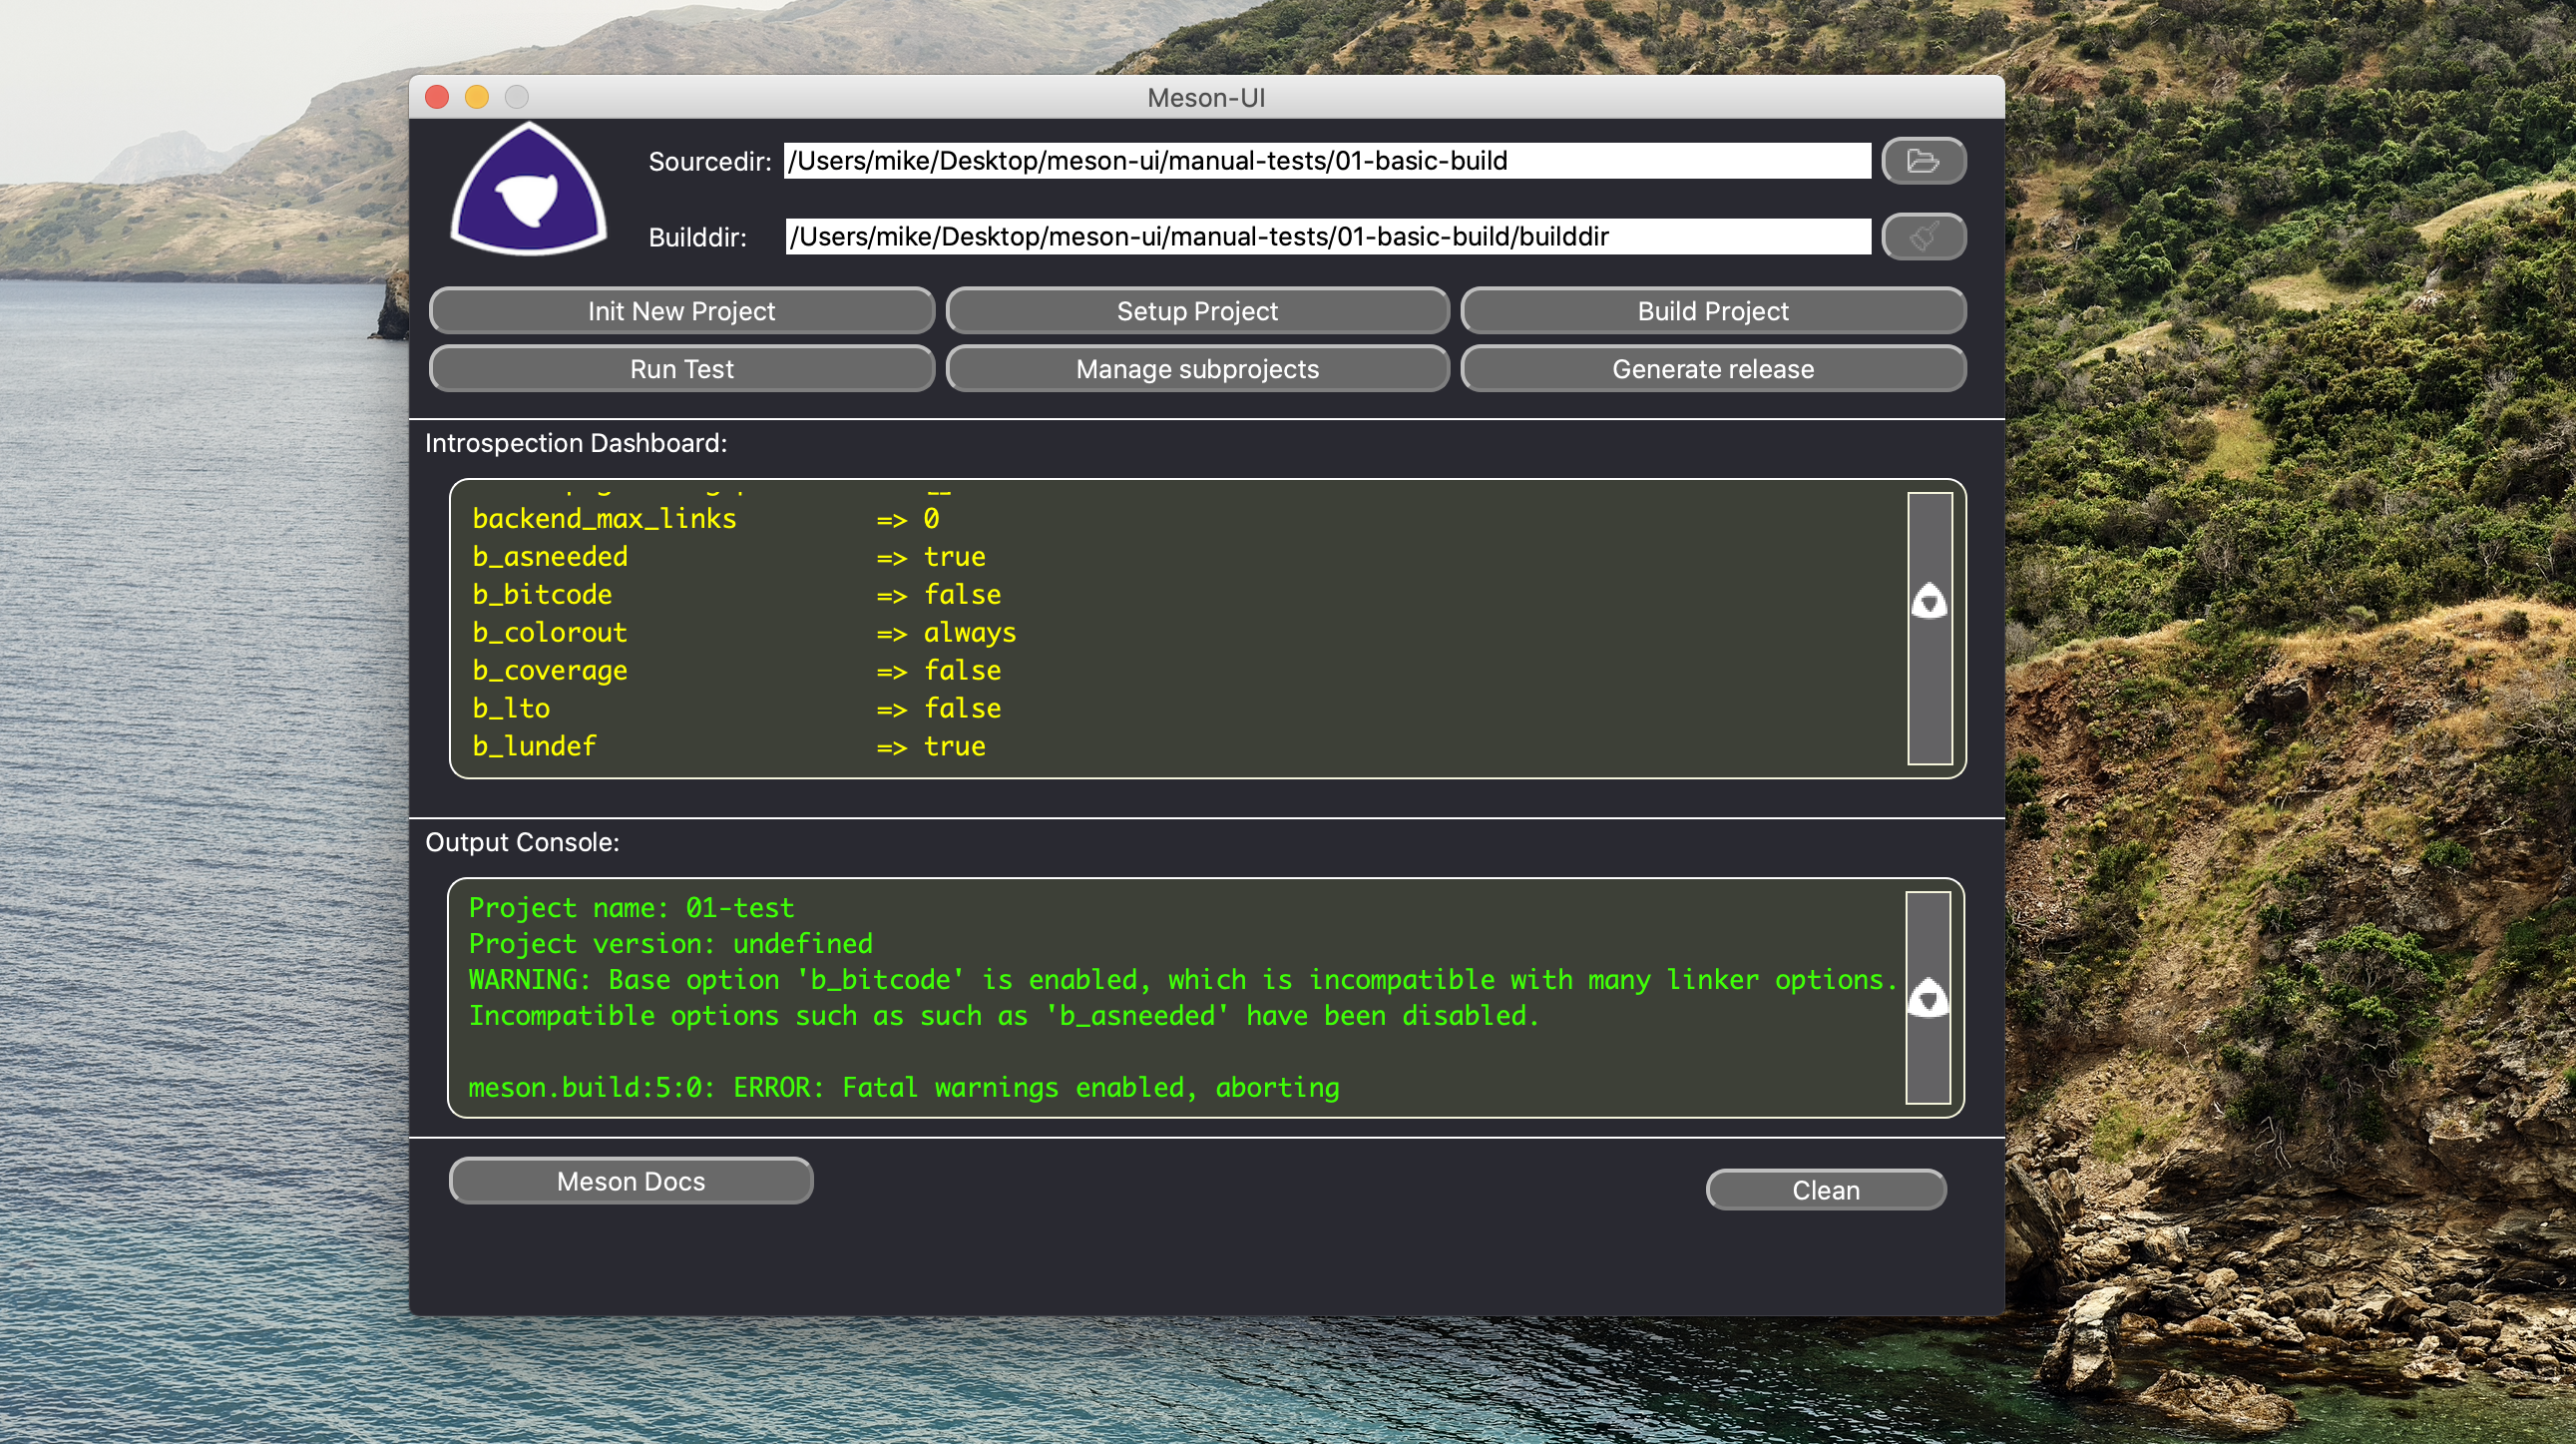The width and height of the screenshot is (2576, 1444).
Task: Click Setup Project button
Action: (x=1196, y=311)
